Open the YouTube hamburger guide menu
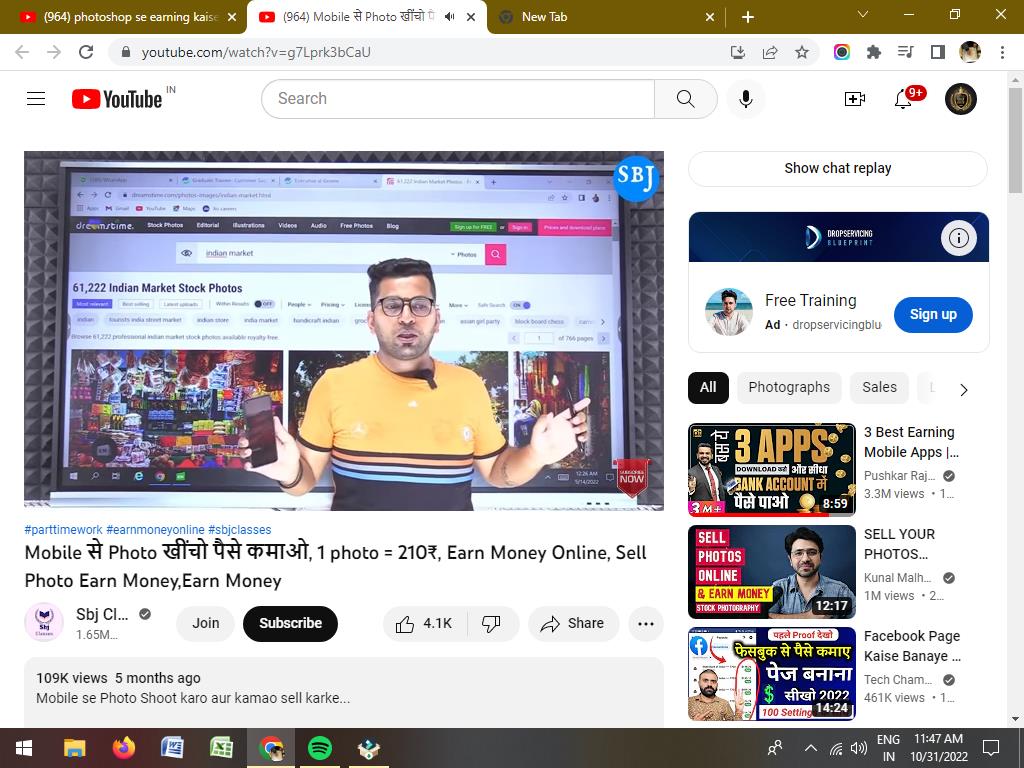 coord(36,98)
